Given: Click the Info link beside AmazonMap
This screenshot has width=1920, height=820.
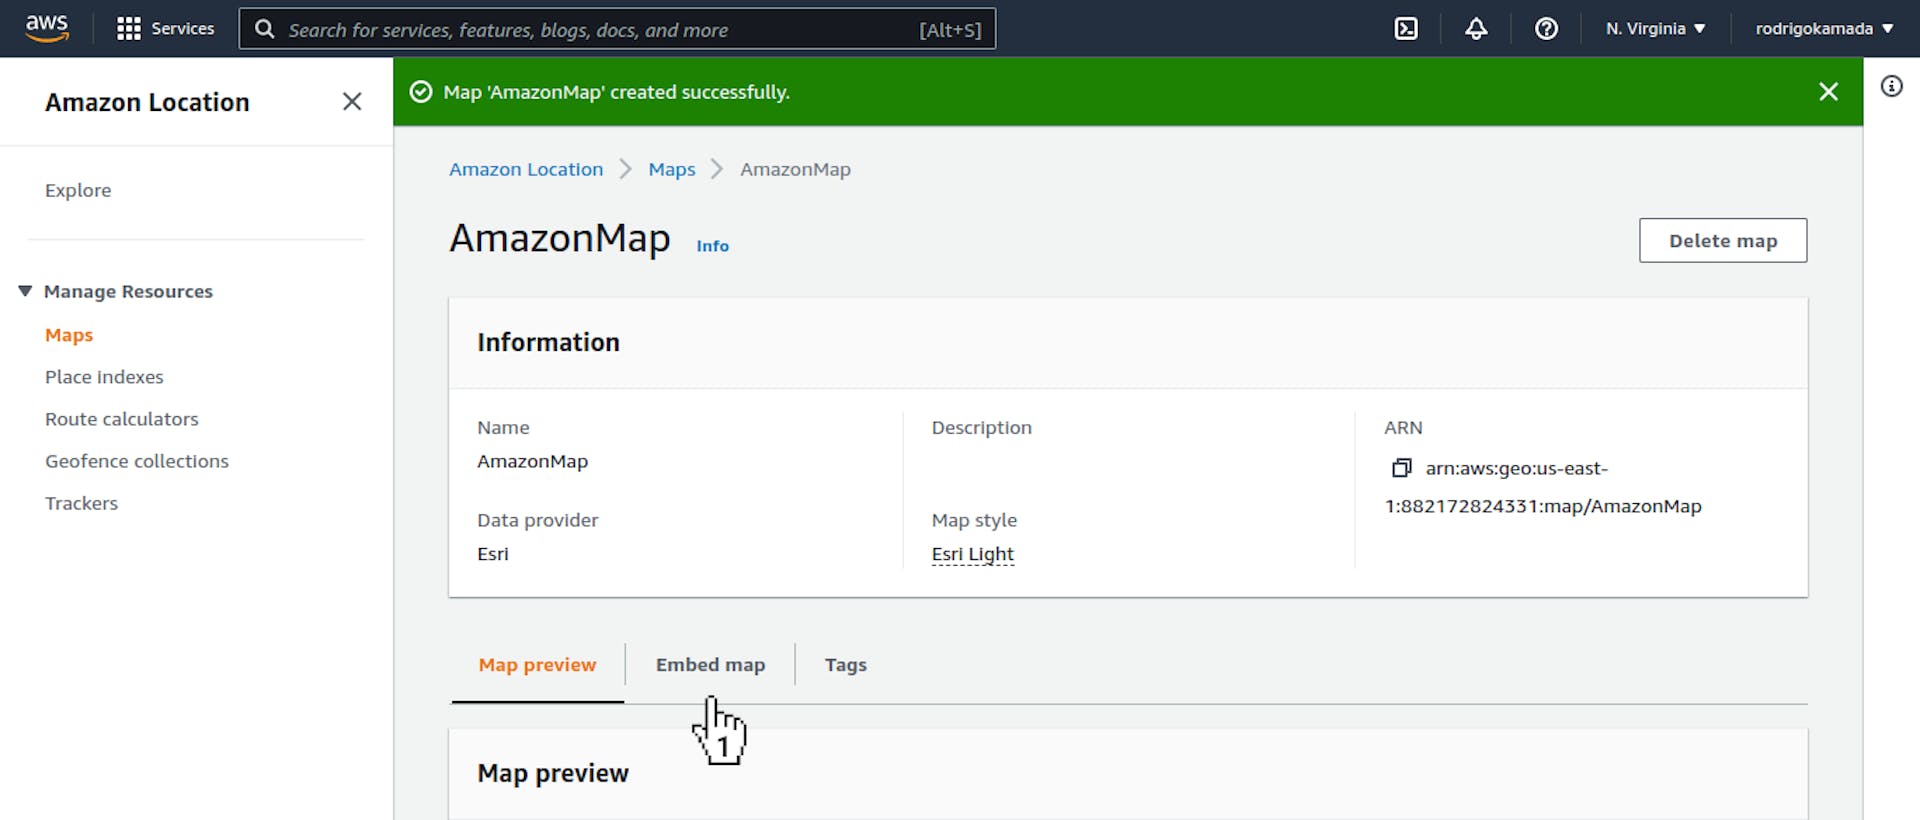Looking at the screenshot, I should (x=712, y=246).
